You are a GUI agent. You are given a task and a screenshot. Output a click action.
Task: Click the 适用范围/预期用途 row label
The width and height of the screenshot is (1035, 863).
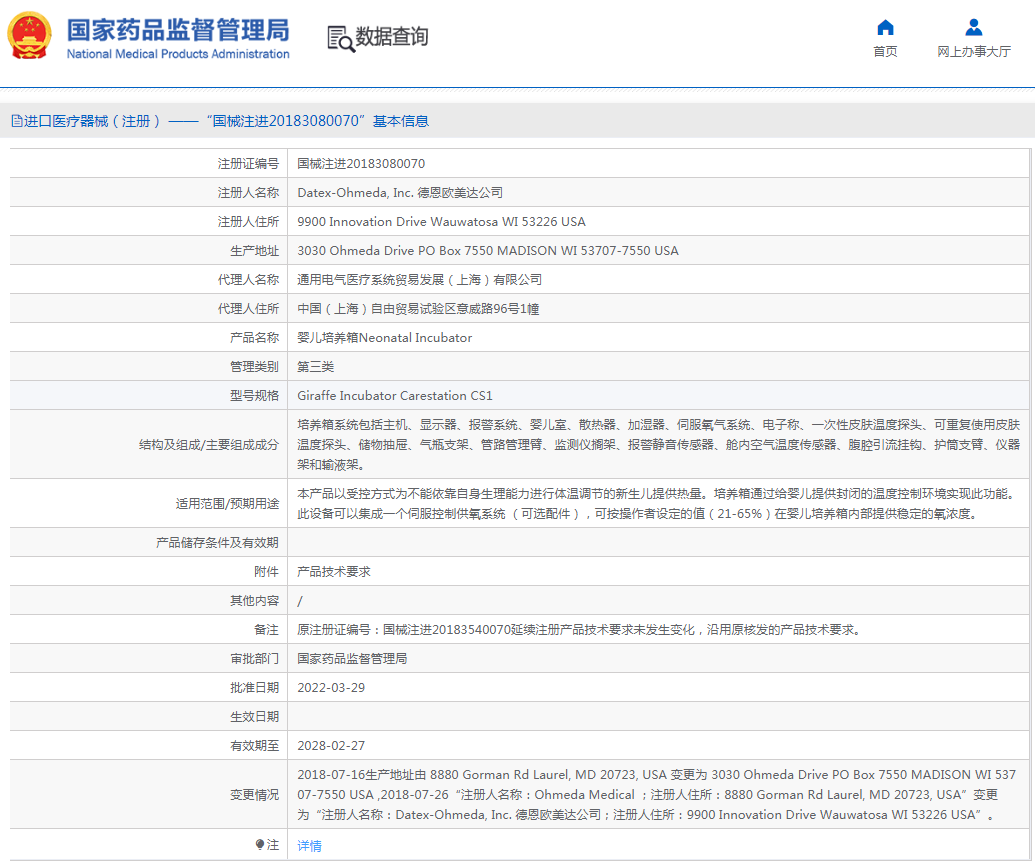coord(227,504)
